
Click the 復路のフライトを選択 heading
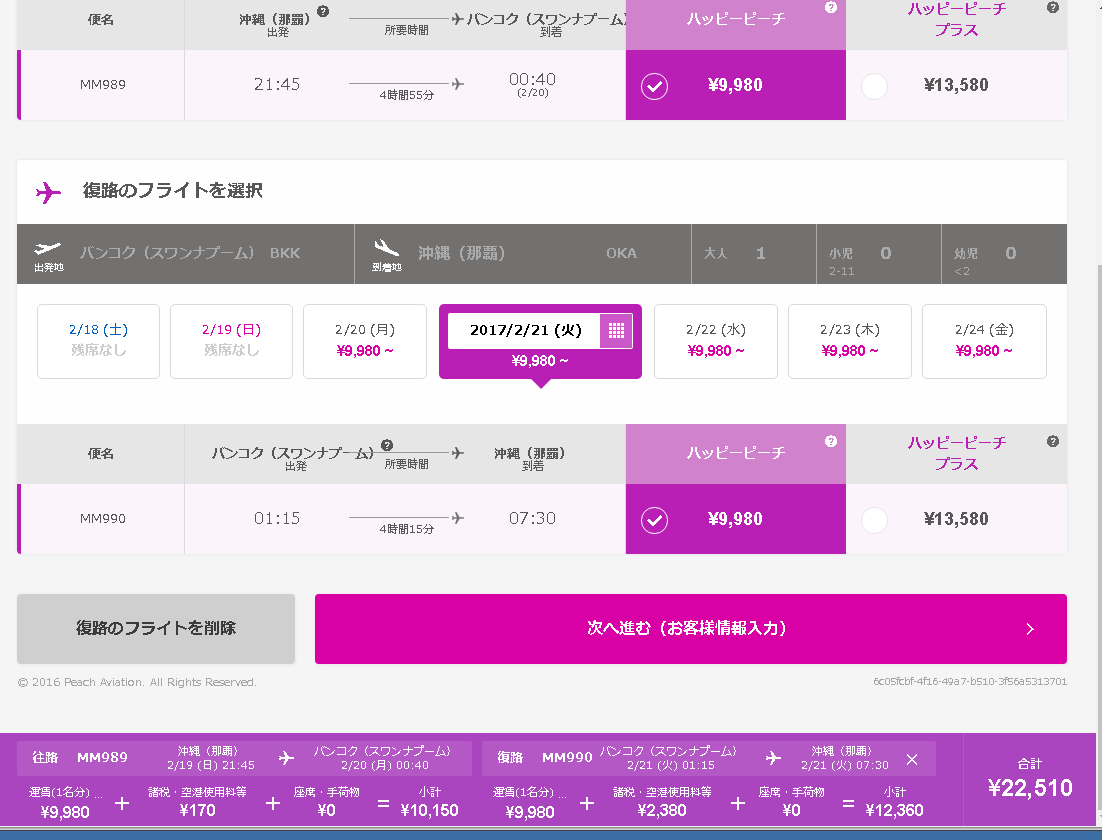click(x=172, y=190)
